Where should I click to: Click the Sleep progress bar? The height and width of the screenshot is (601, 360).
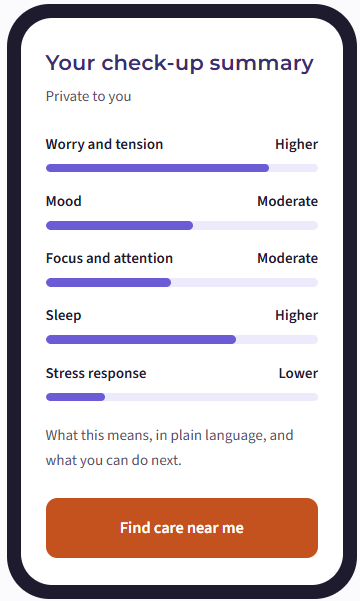[182, 340]
